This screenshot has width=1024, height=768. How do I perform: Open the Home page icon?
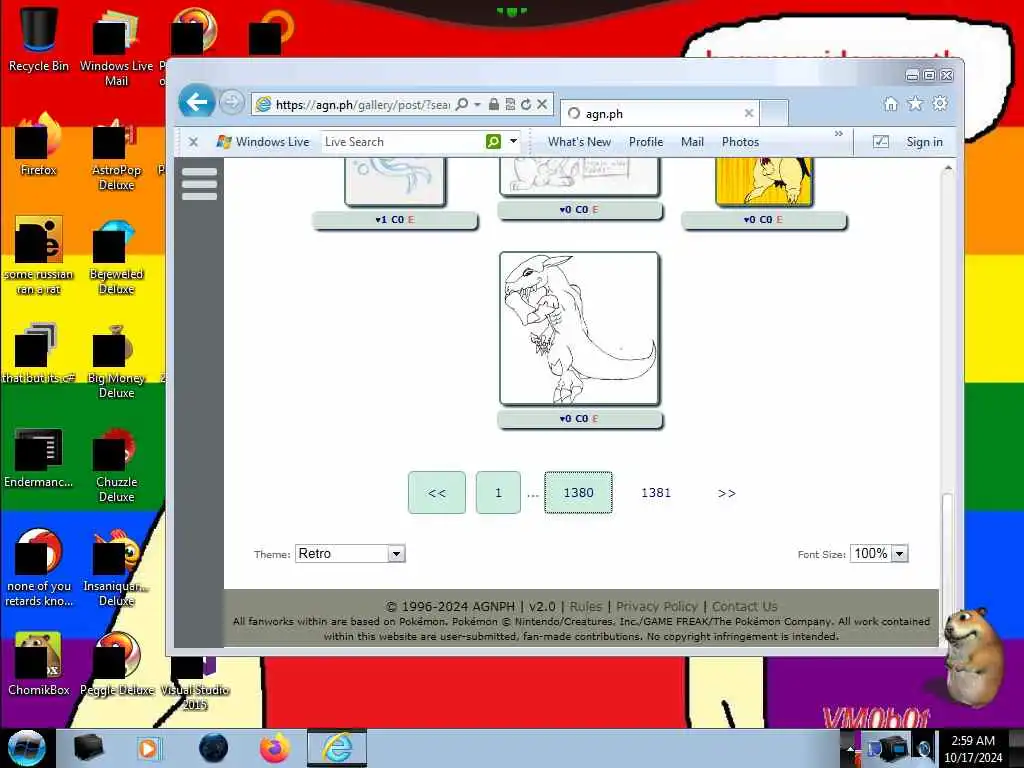point(890,103)
